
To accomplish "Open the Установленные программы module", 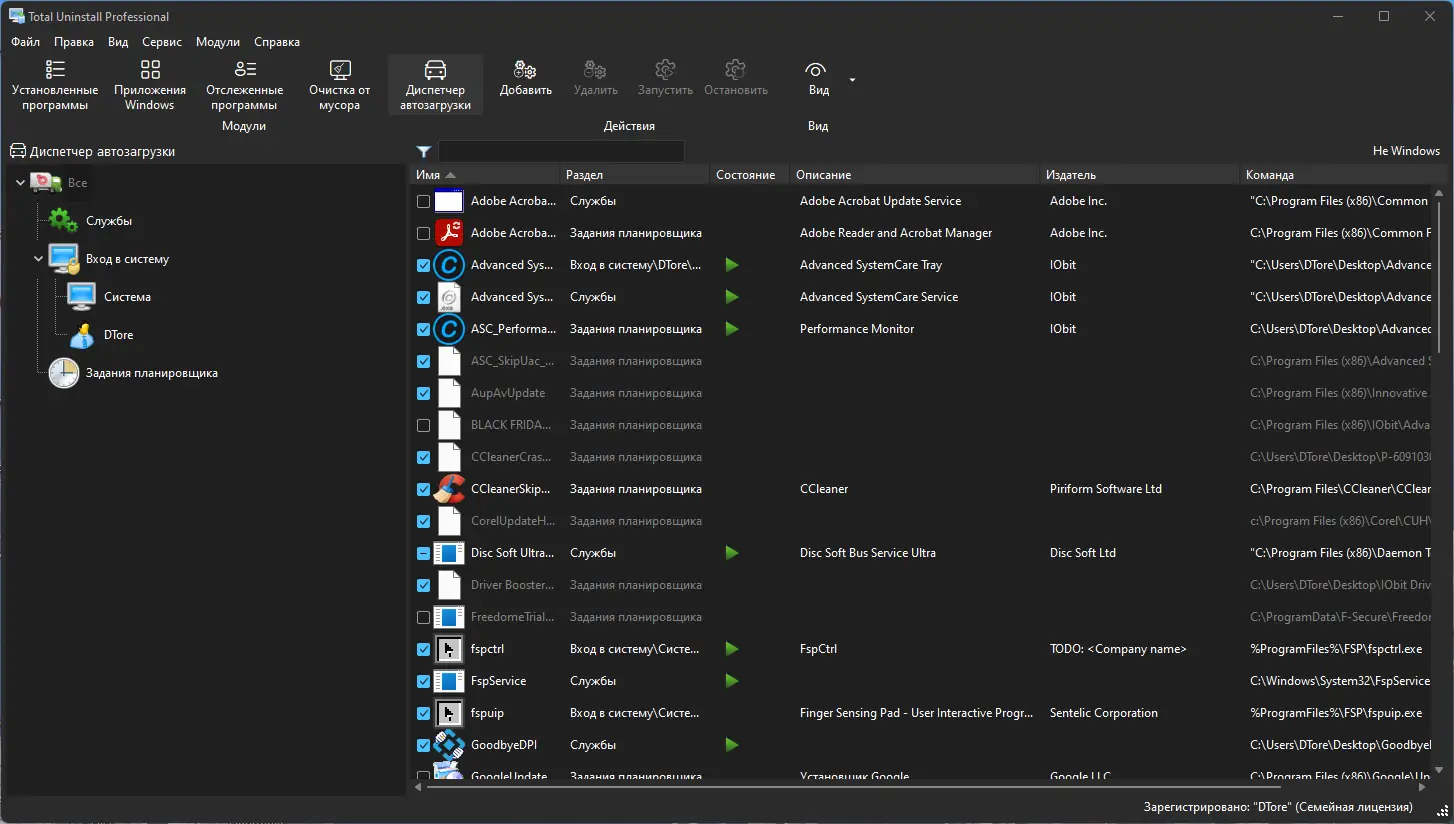I will click(55, 84).
